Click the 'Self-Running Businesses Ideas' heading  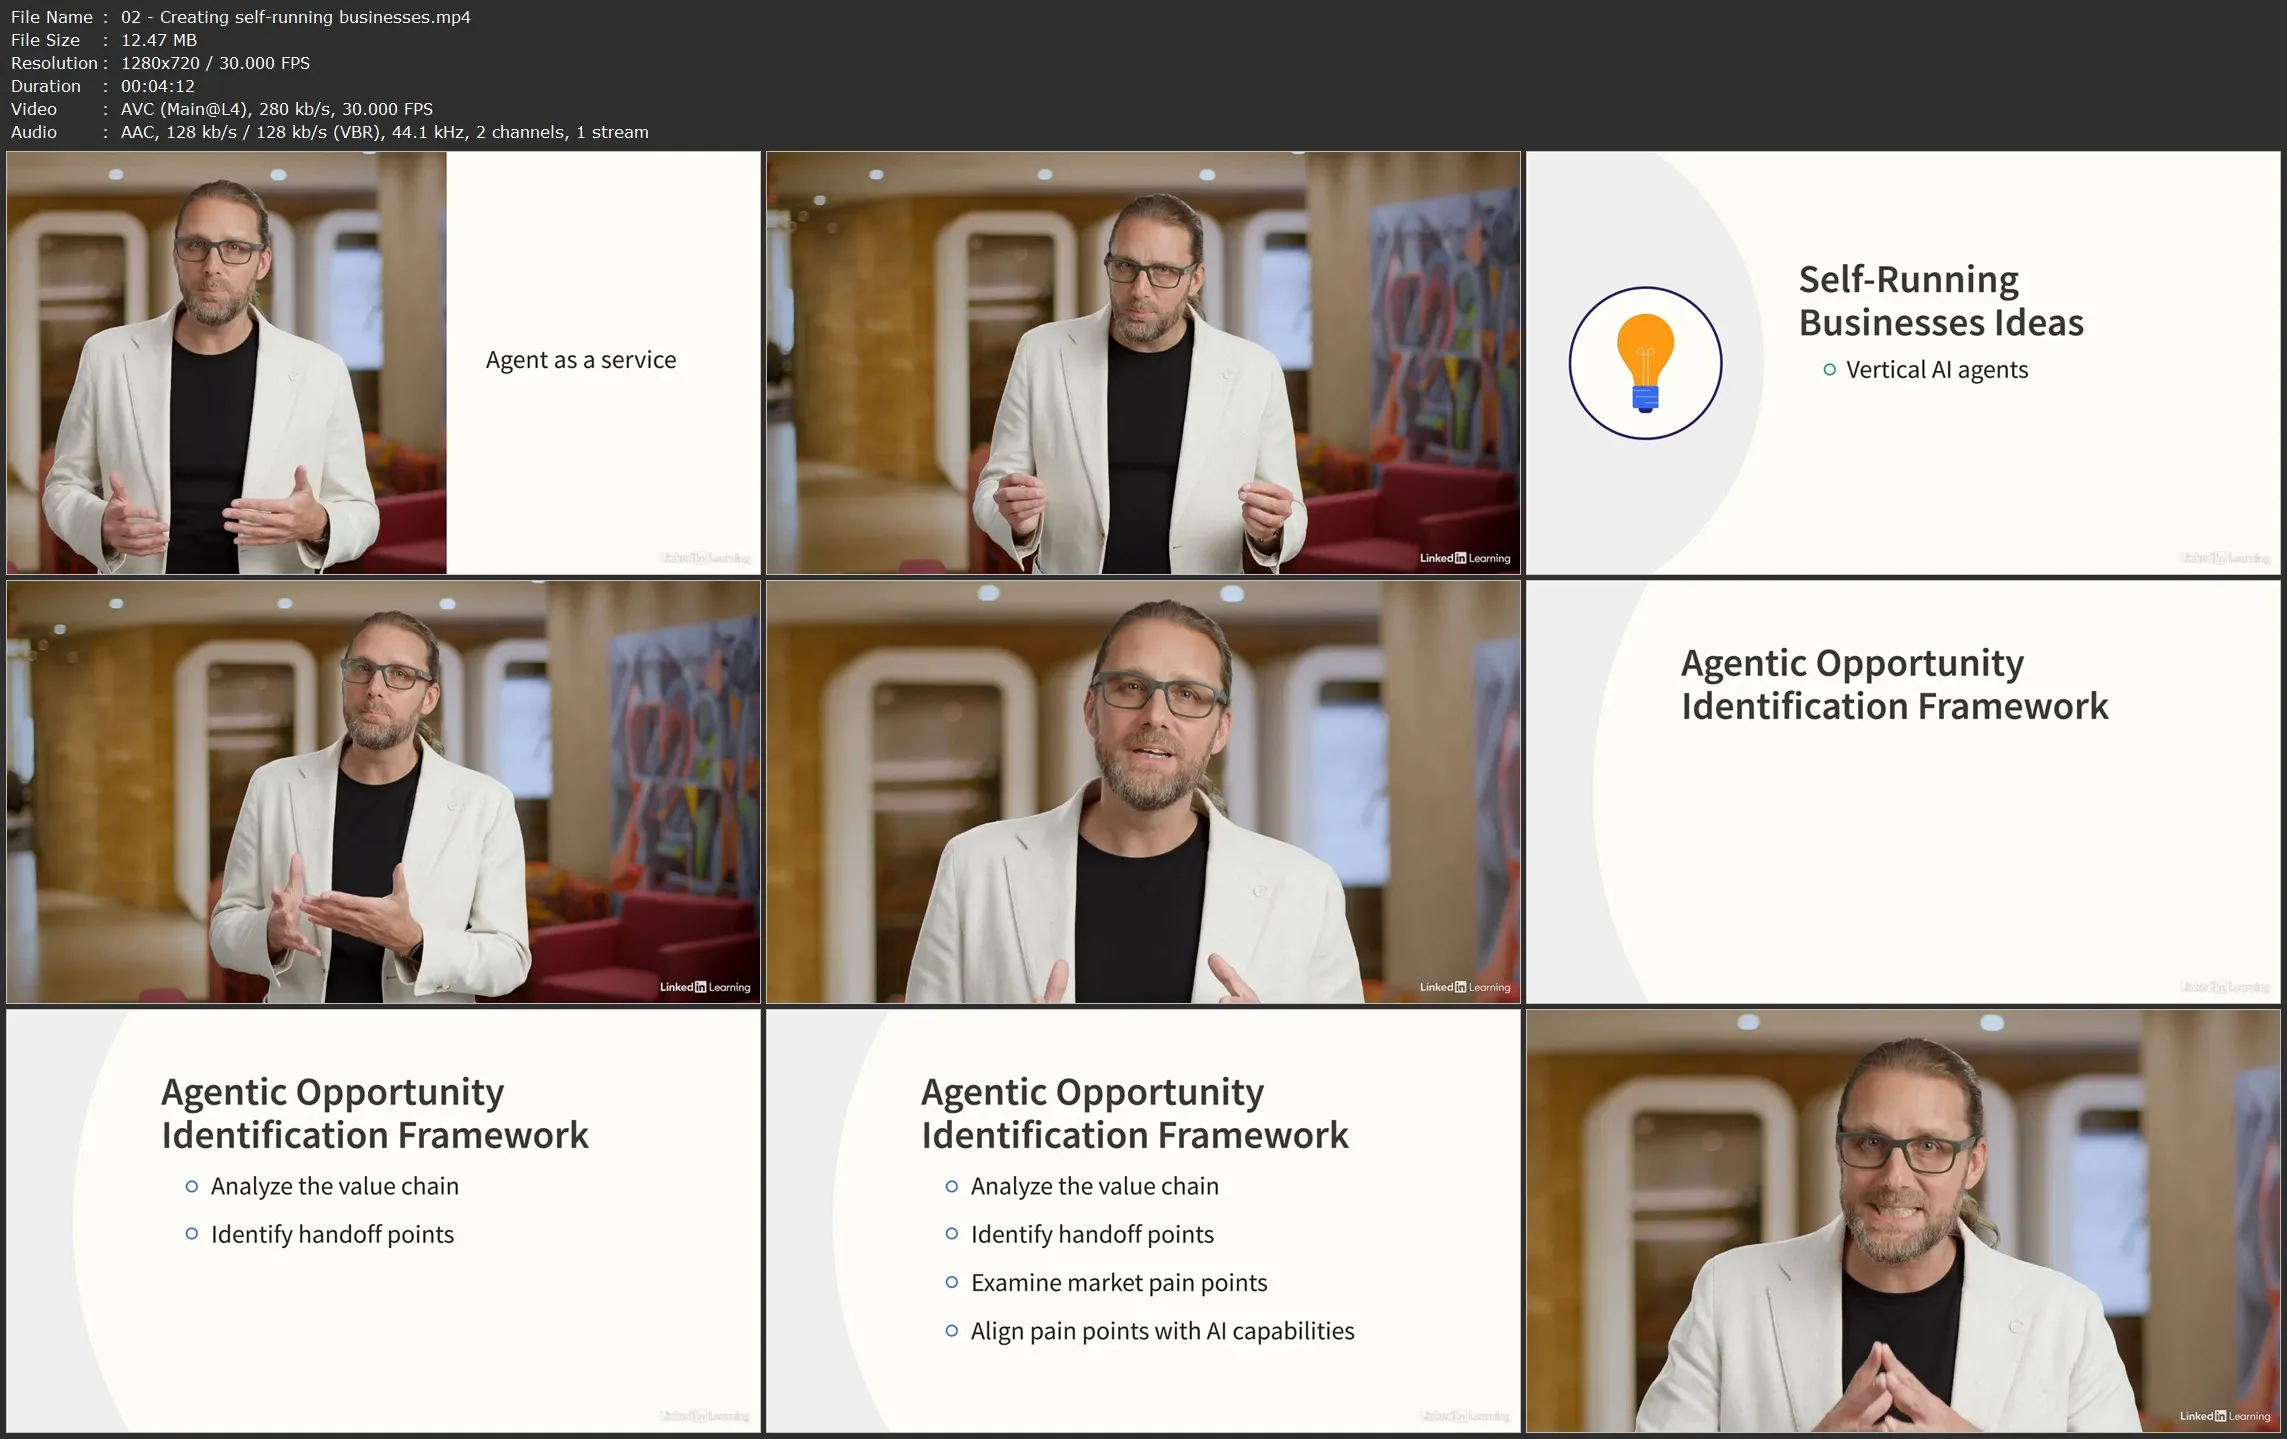pyautogui.click(x=1941, y=301)
